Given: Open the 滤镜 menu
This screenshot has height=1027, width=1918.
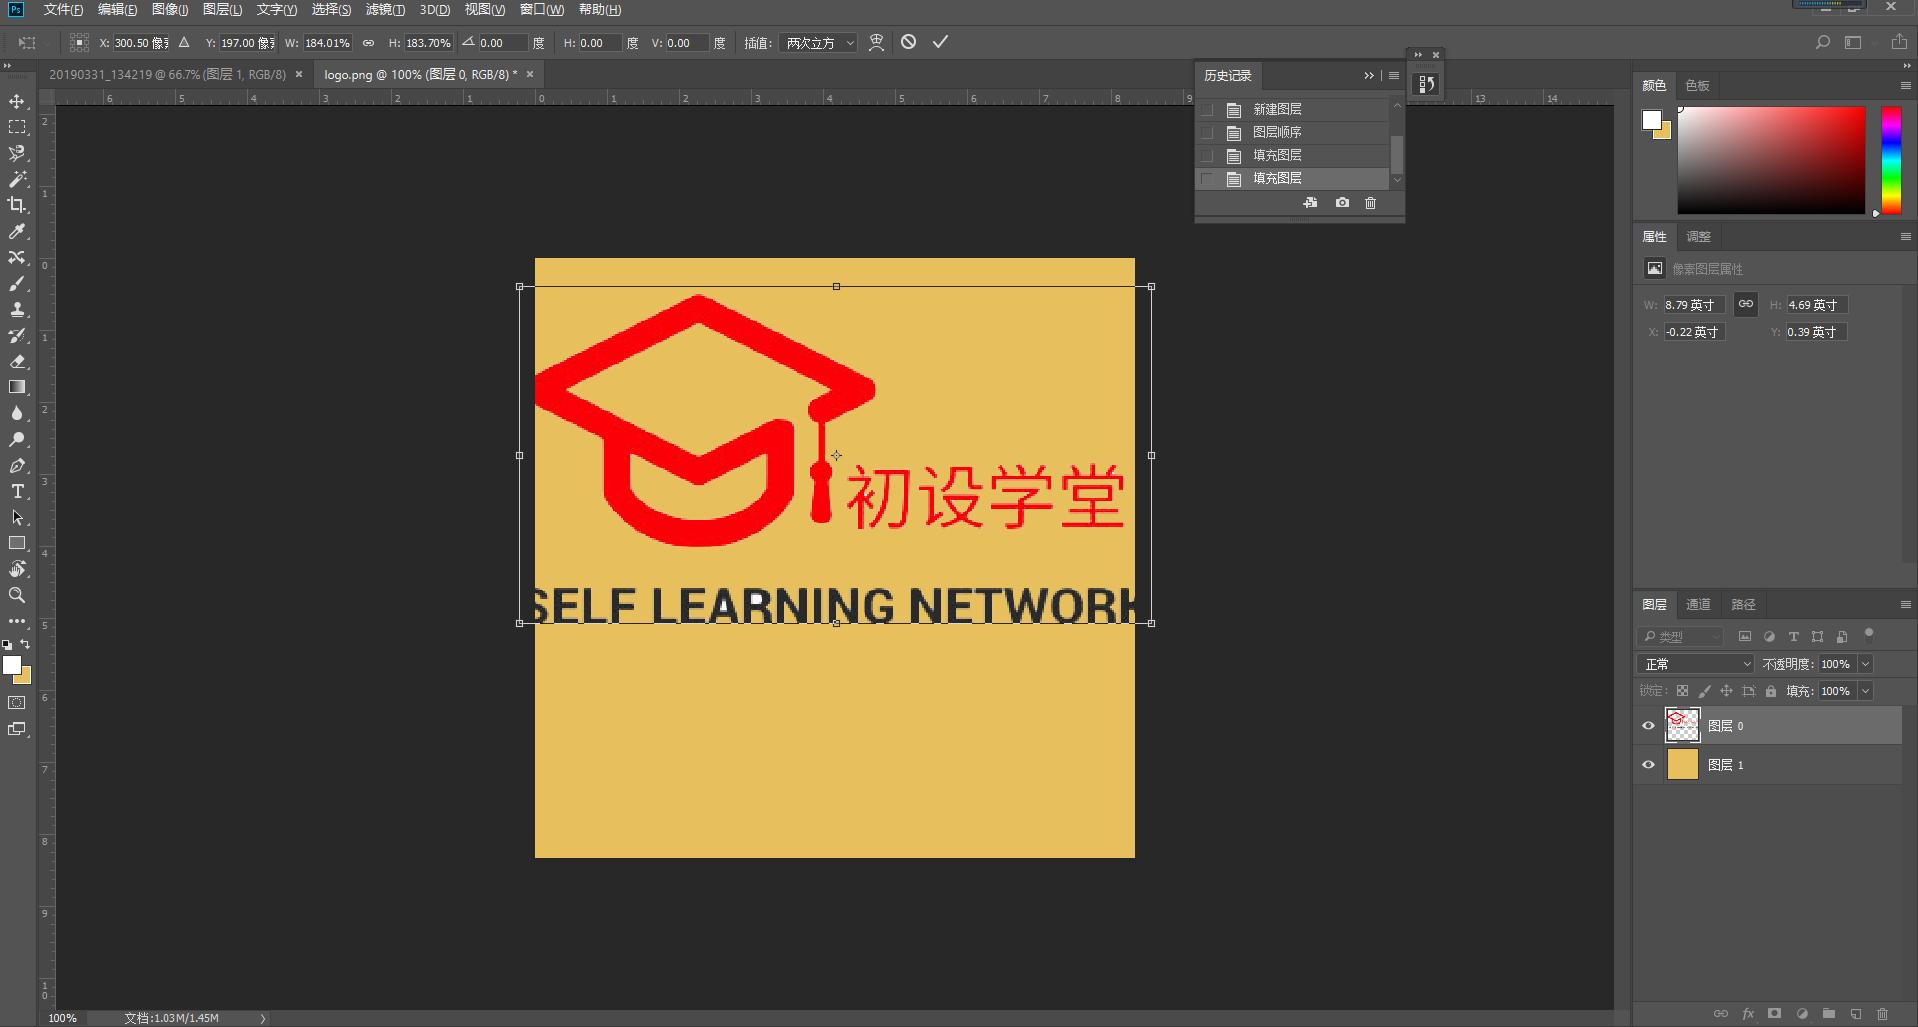Looking at the screenshot, I should [383, 9].
